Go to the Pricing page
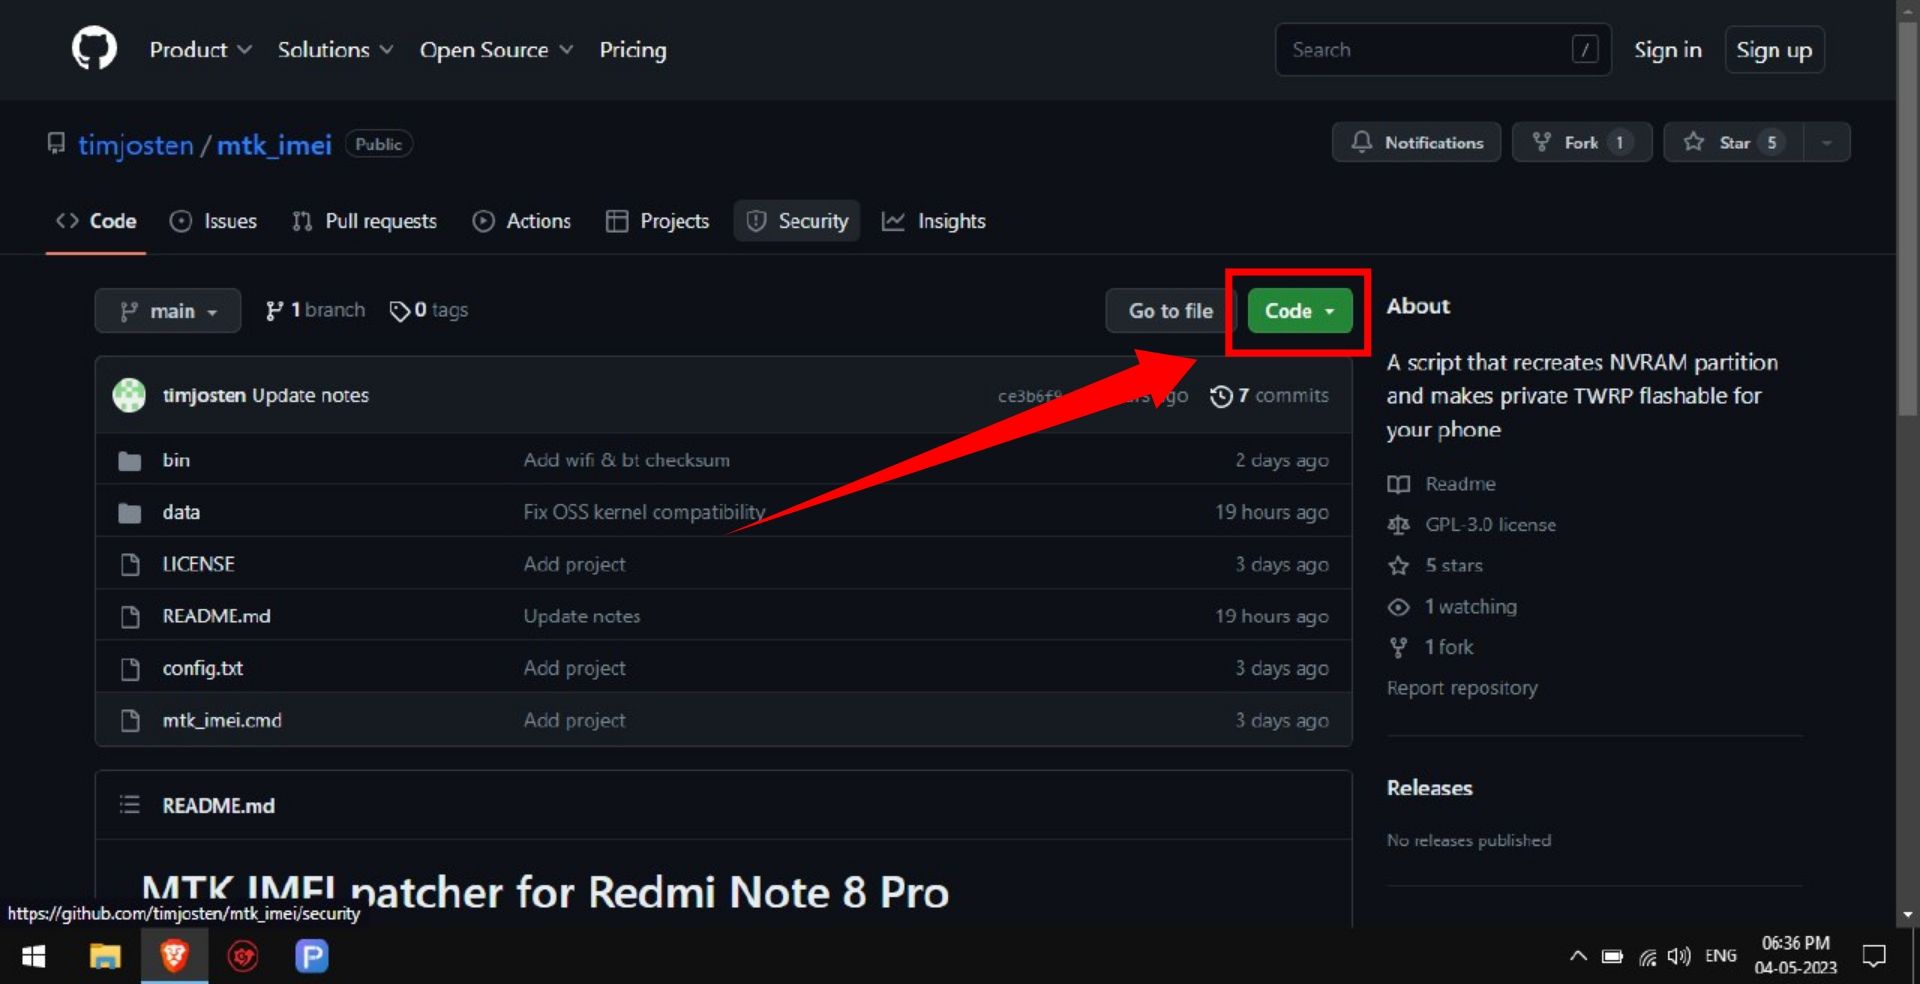This screenshot has height=984, width=1920. point(633,49)
